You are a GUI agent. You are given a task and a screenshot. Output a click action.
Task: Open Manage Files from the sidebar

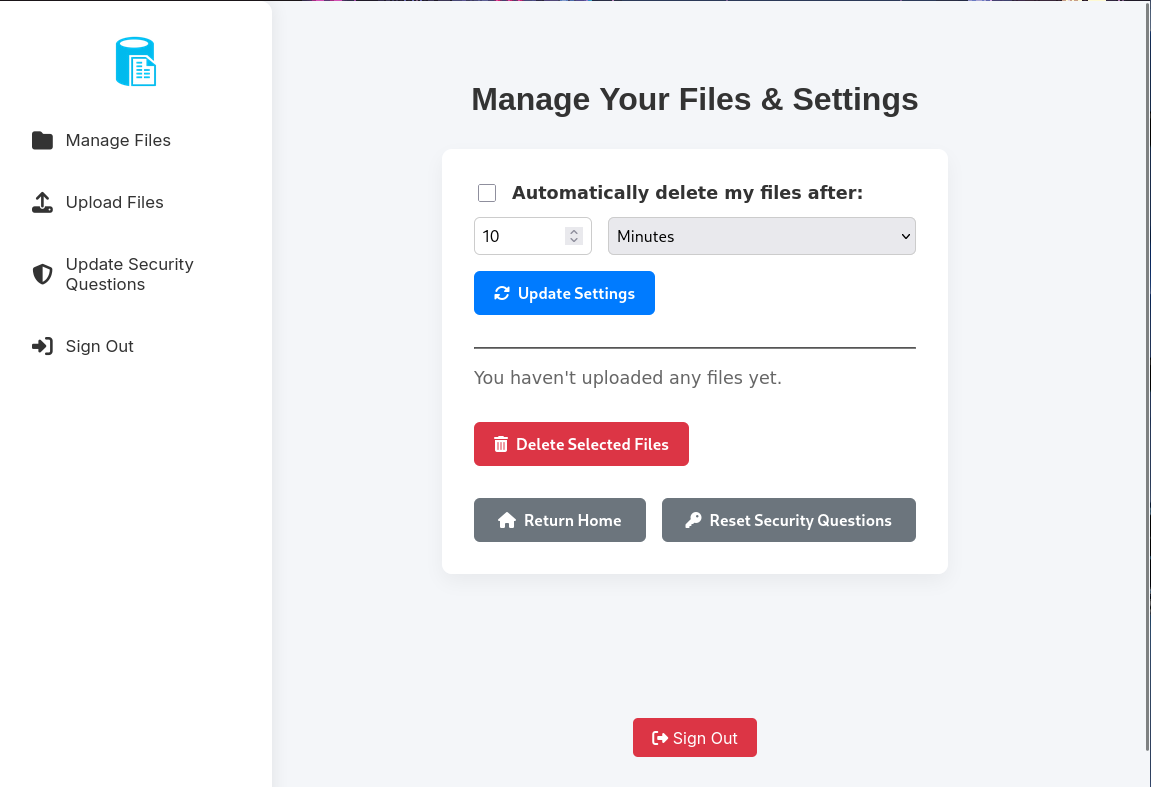pyautogui.click(x=118, y=141)
